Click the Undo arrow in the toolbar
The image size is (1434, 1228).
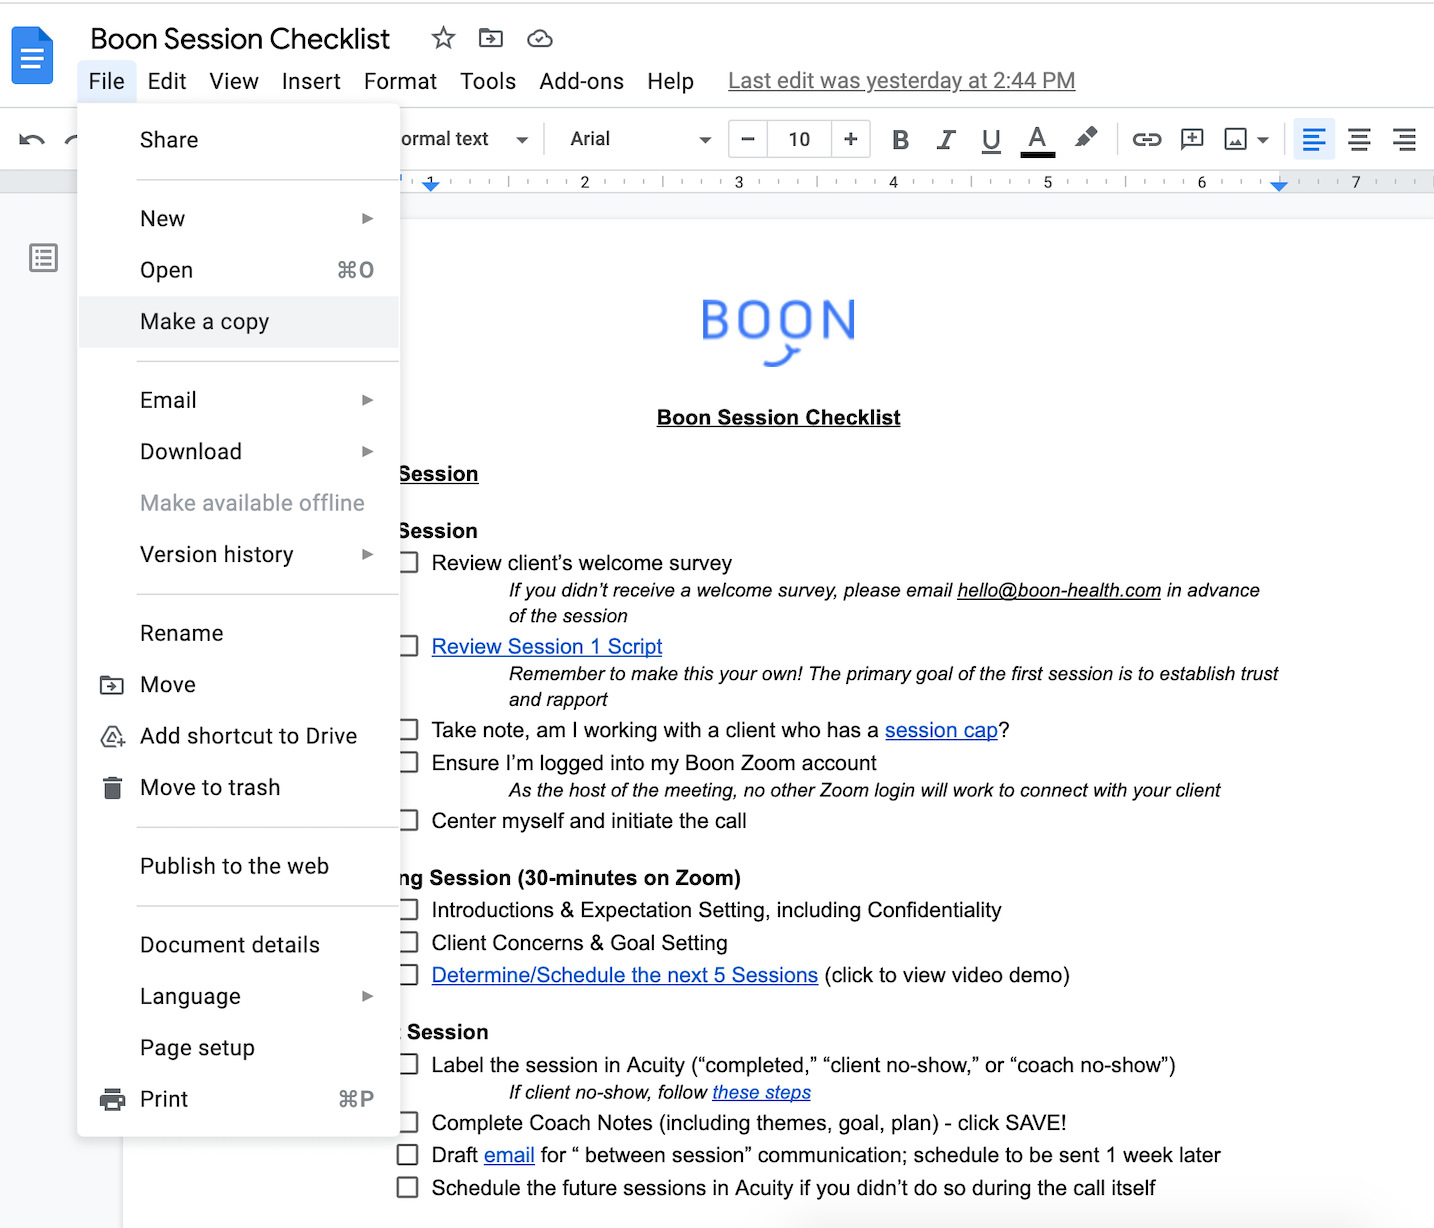(x=32, y=140)
